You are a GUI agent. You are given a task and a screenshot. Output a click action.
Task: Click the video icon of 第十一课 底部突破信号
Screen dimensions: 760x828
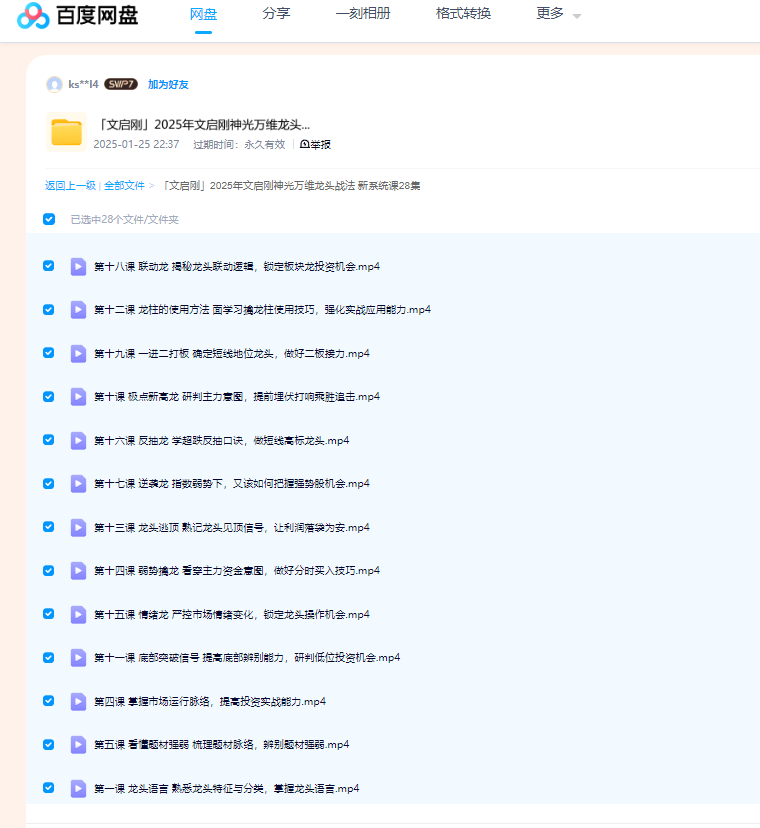[x=78, y=658]
